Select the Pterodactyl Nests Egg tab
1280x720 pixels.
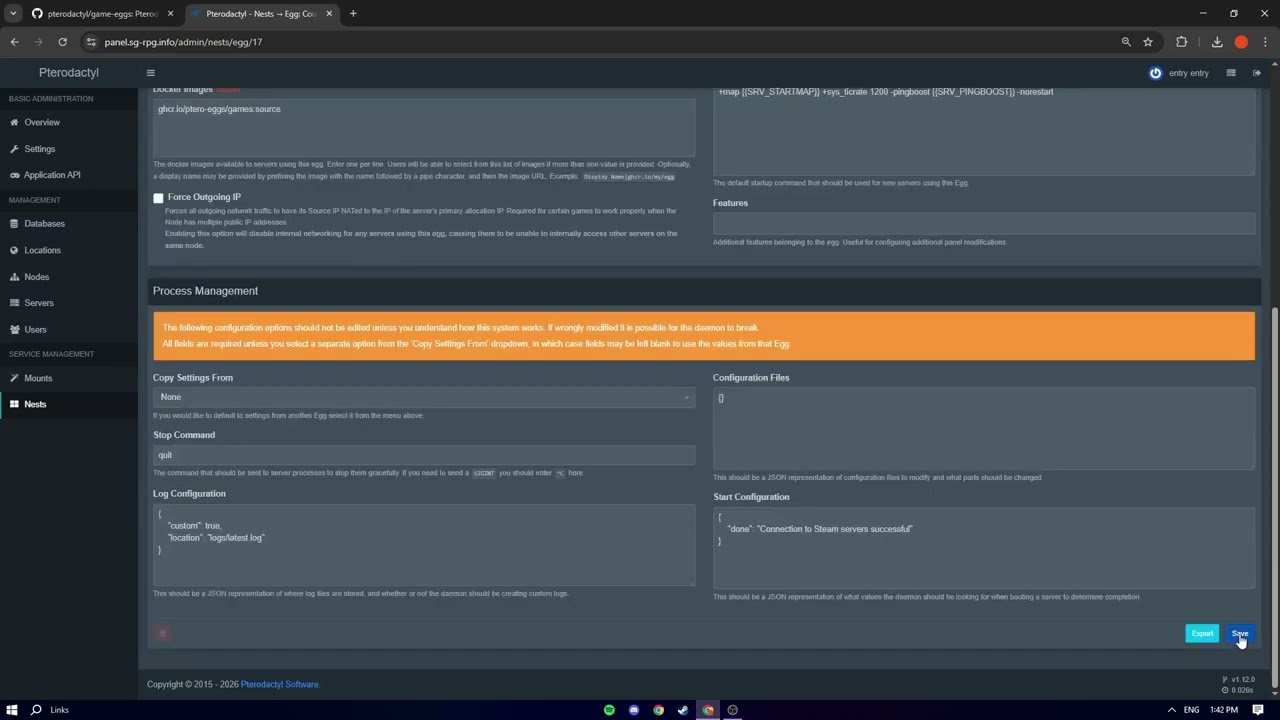coord(262,14)
